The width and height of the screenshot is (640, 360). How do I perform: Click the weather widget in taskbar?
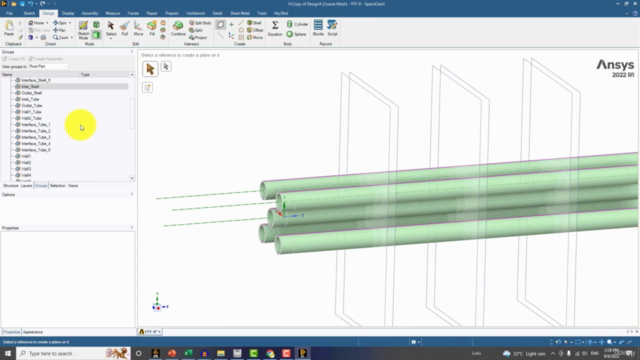point(524,353)
